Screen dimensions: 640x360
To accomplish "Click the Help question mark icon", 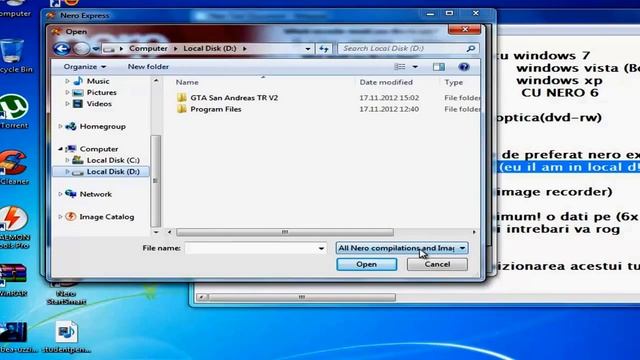I will [x=464, y=67].
